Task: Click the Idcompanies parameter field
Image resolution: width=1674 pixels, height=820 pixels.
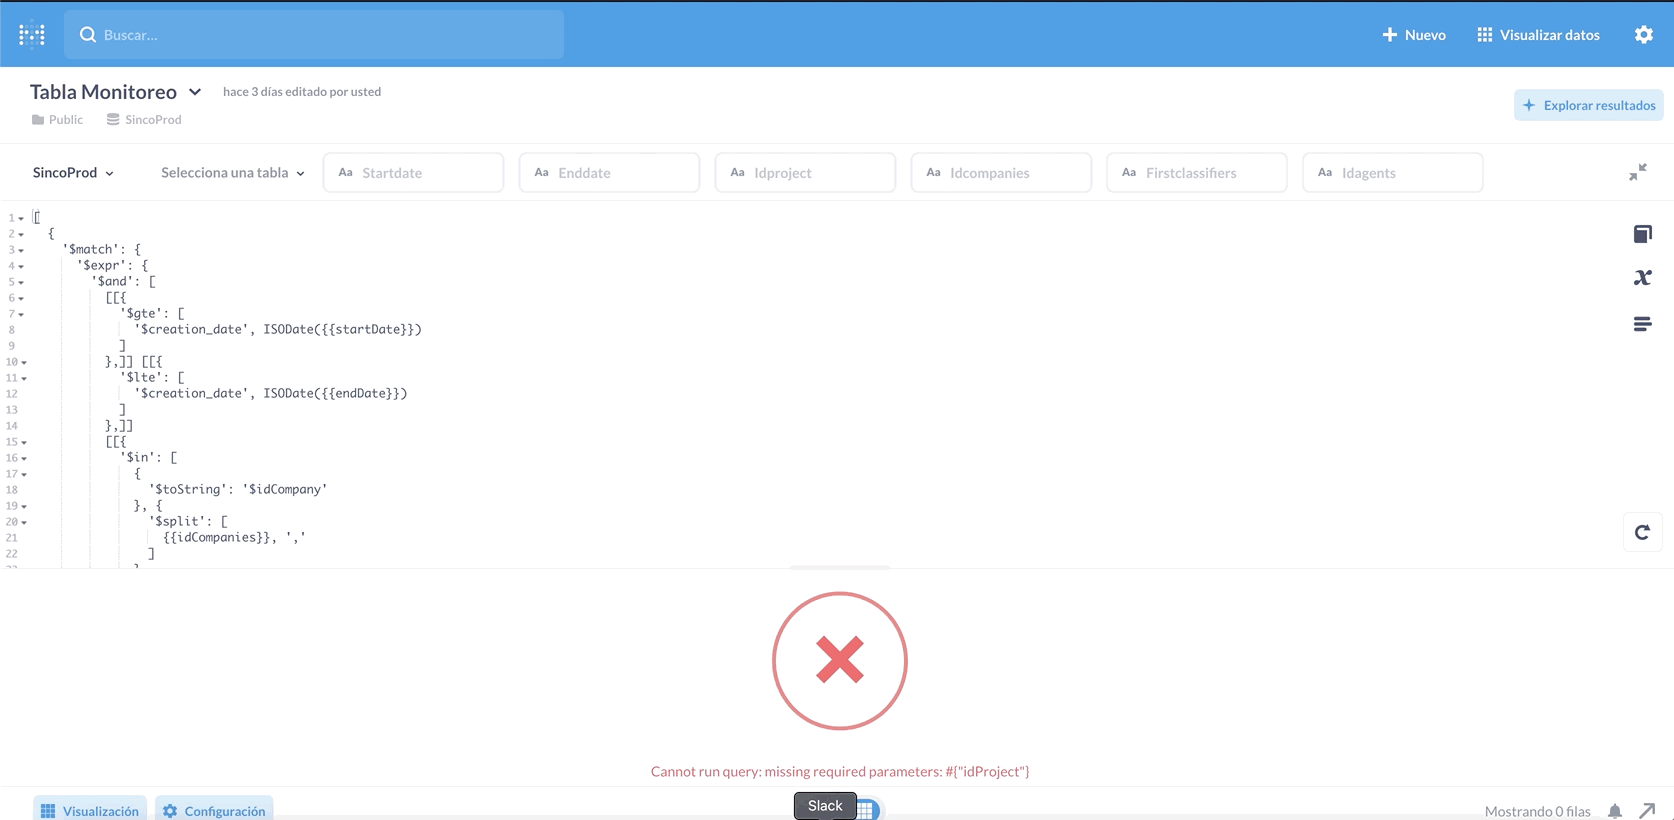Action: [1001, 173]
